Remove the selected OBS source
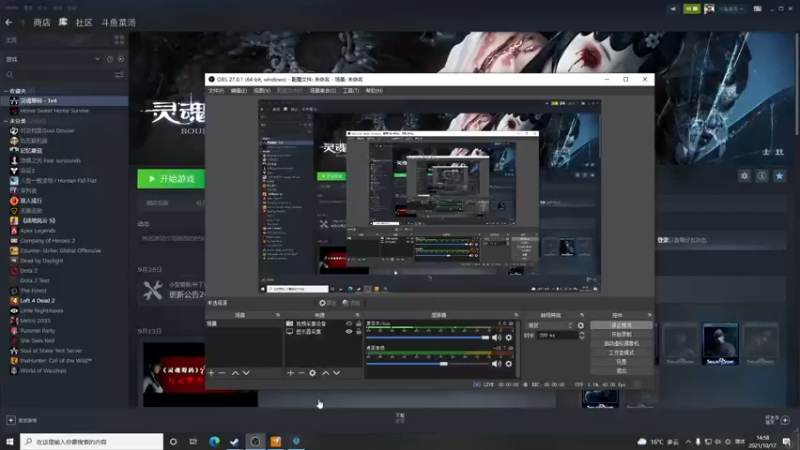Viewport: 800px width, 450px height. point(302,373)
